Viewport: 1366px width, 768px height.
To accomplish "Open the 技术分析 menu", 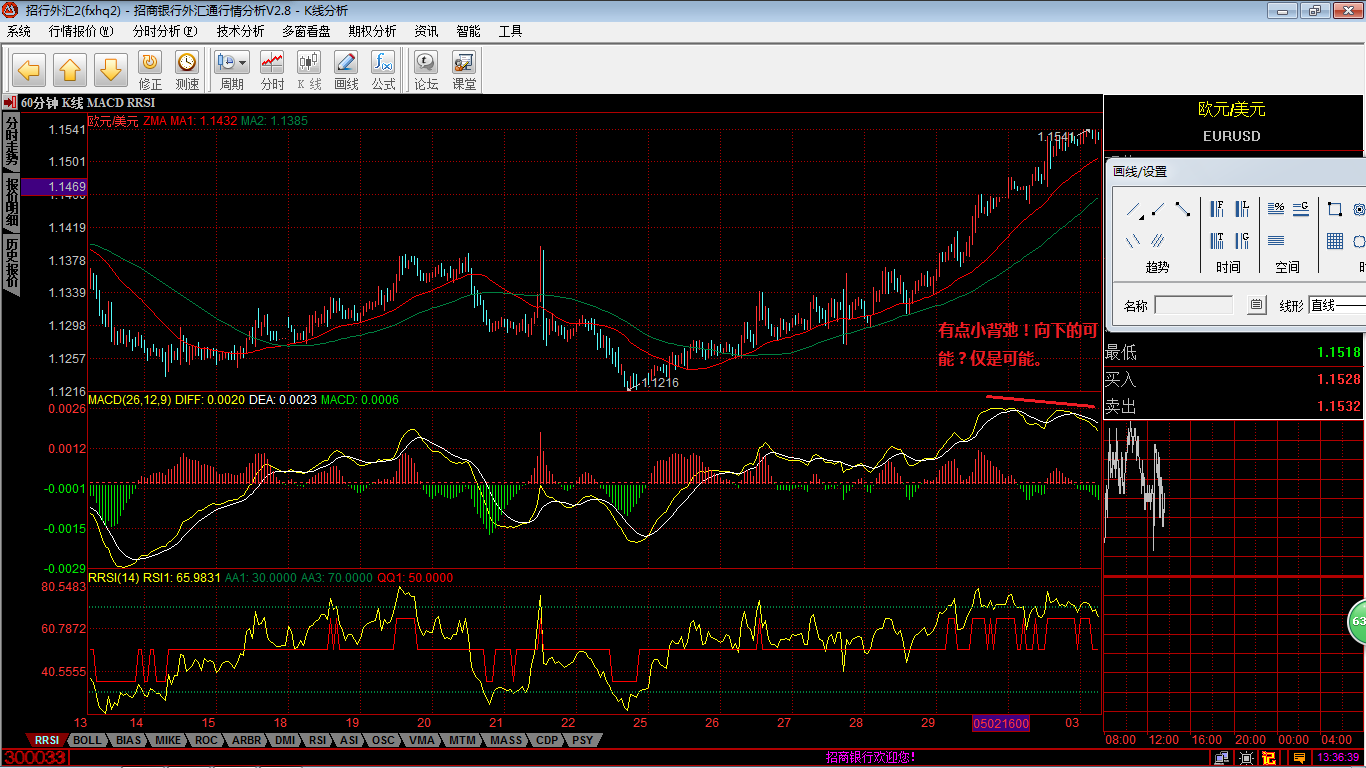I will click(240, 31).
